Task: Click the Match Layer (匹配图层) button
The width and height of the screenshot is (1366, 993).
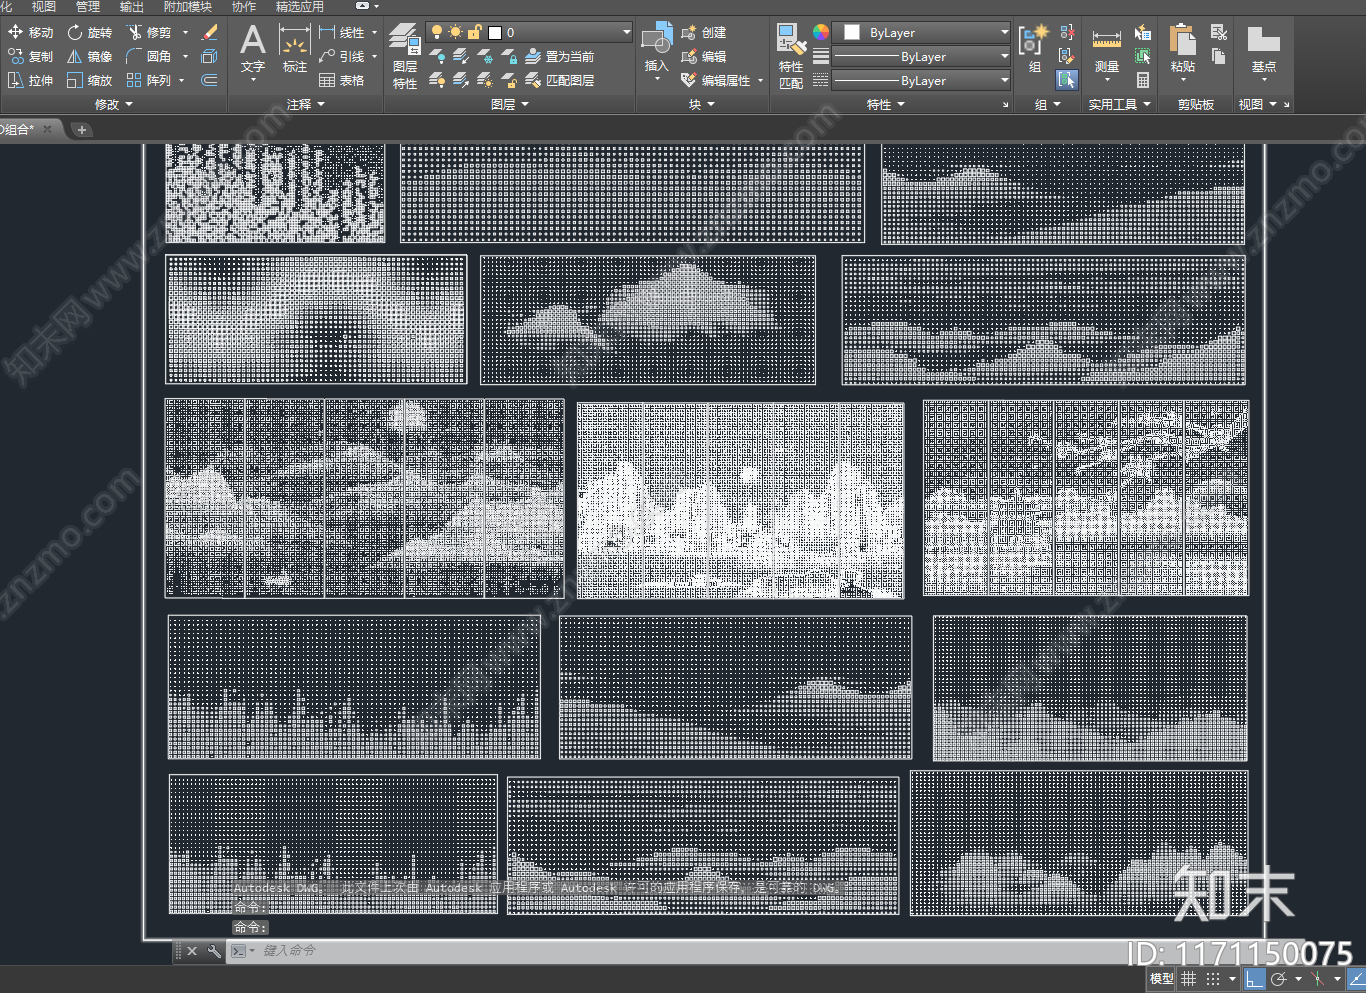Action: point(560,80)
